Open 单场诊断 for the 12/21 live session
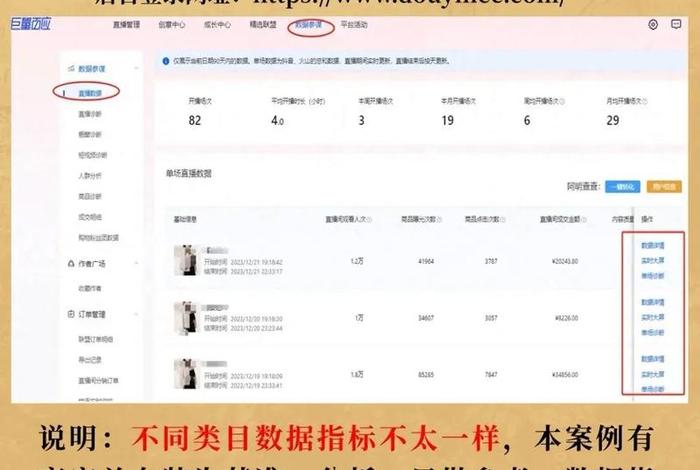This screenshot has width=700, height=470. (x=653, y=276)
